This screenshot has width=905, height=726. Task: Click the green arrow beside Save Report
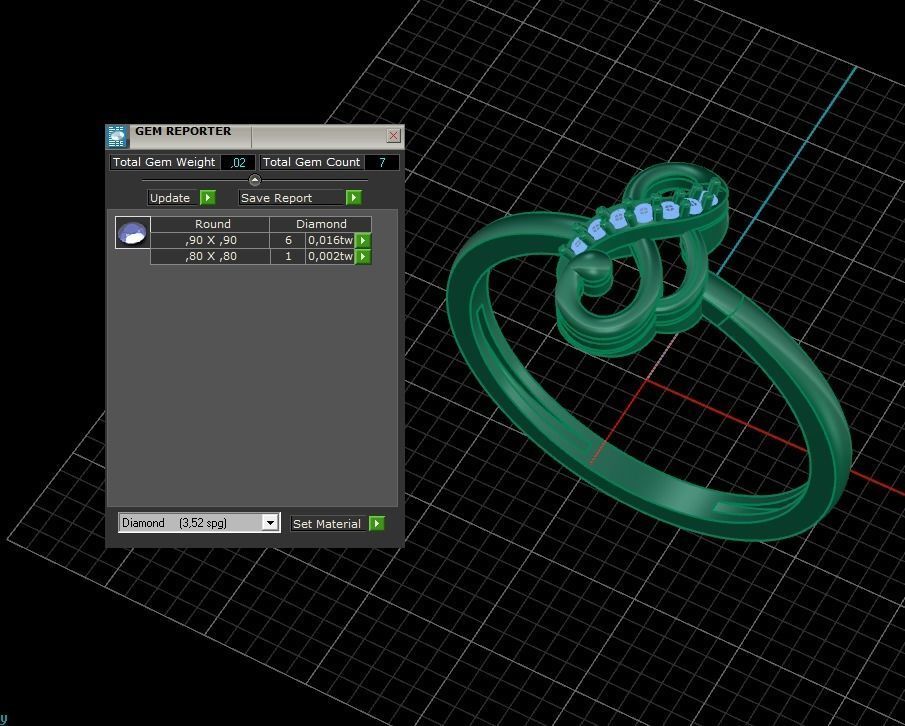pos(354,198)
